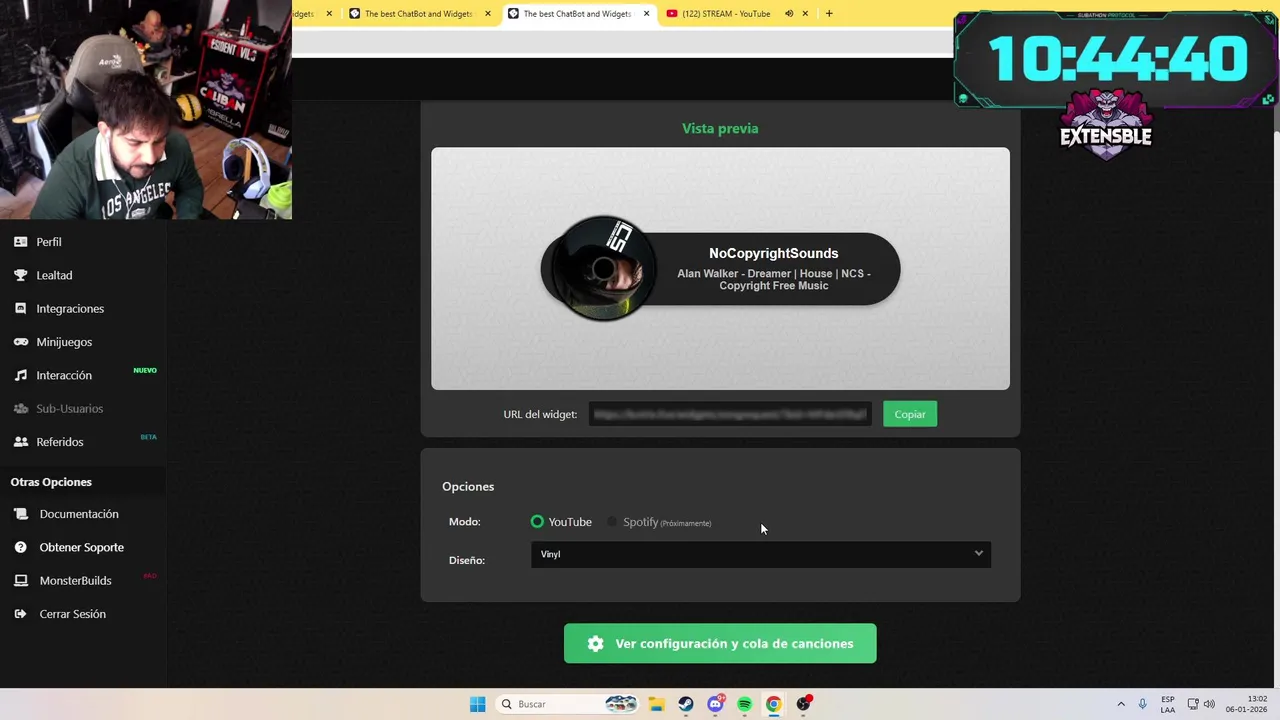Click the volume speaker tray icon
The image size is (1280, 720).
[x=1209, y=704]
